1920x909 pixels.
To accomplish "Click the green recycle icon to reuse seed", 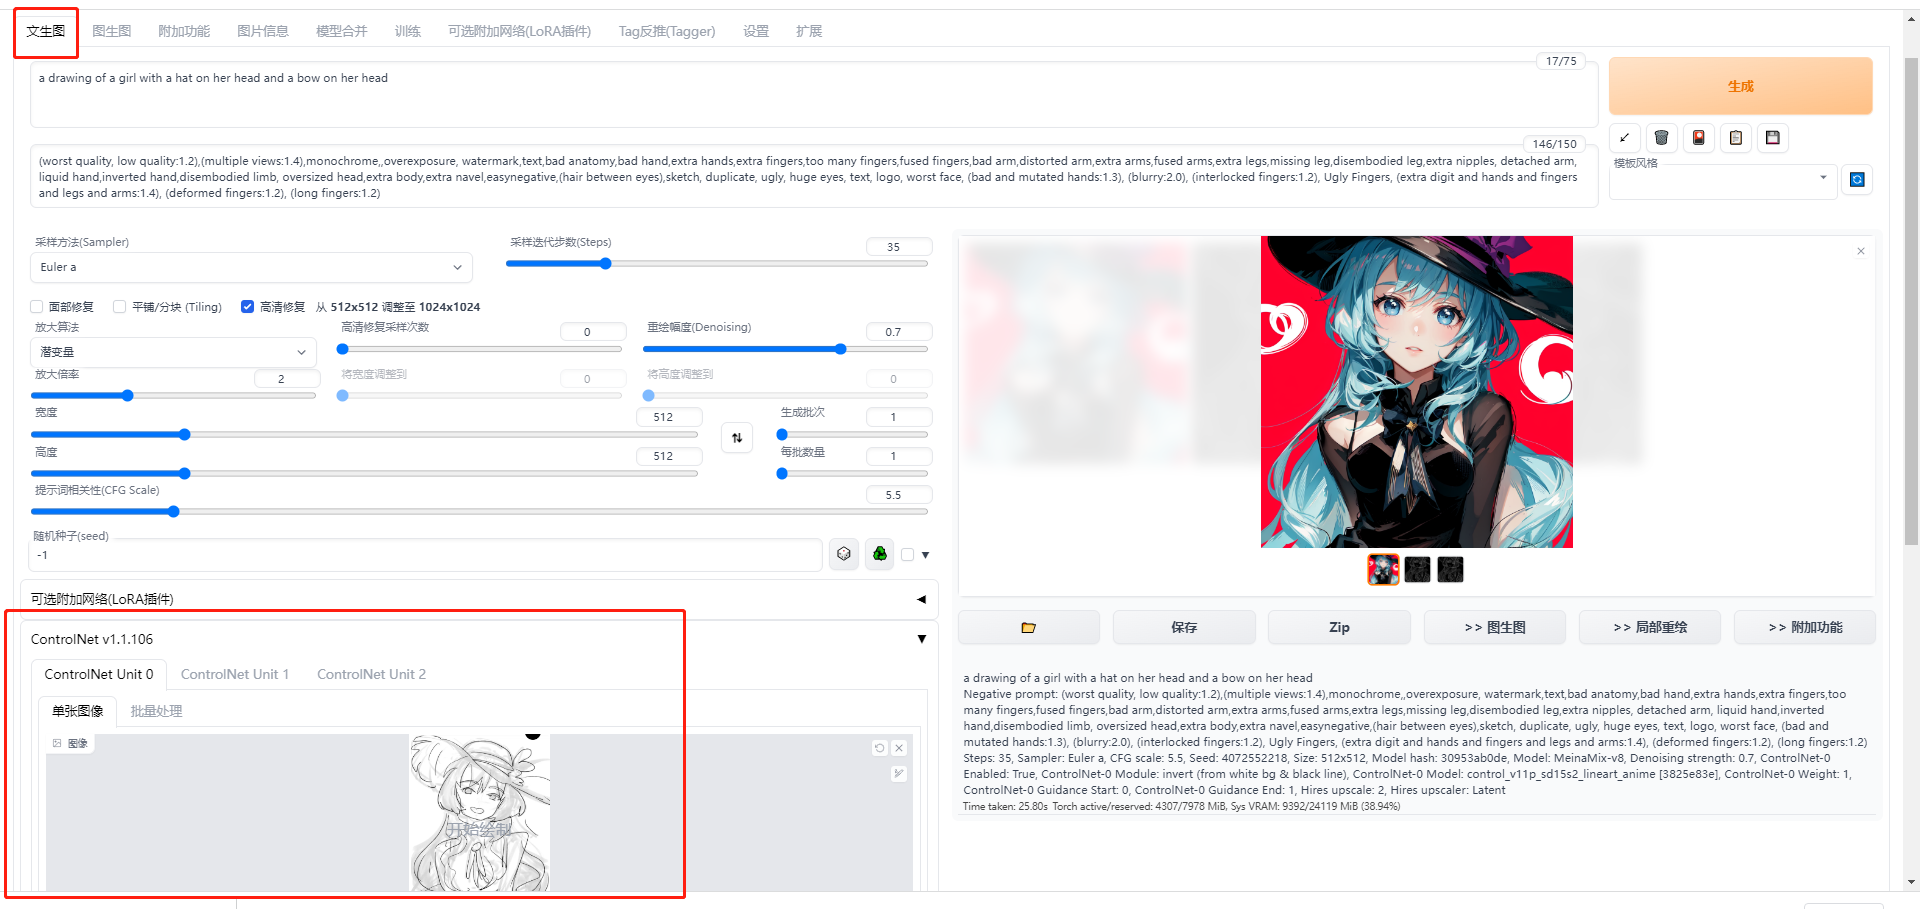I will click(880, 554).
